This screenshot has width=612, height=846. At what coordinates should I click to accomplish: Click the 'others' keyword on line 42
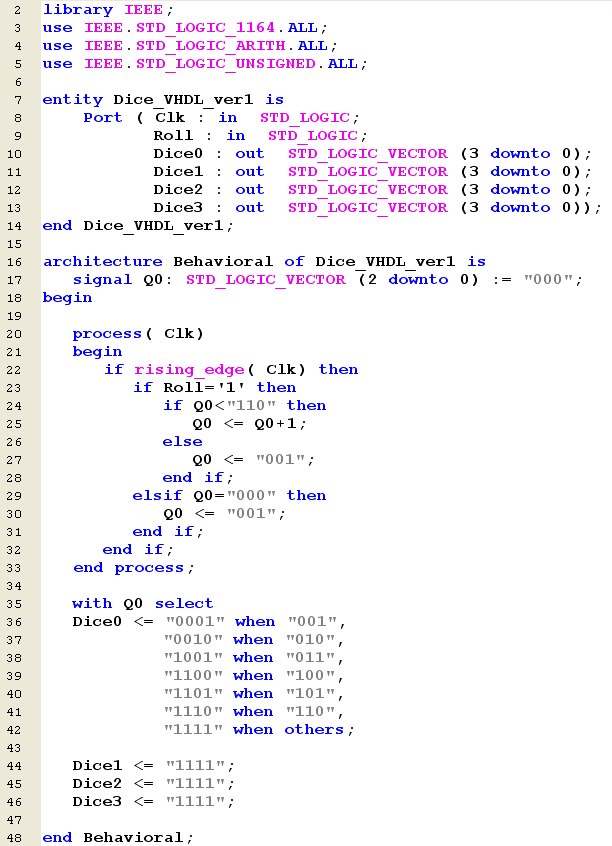[314, 729]
